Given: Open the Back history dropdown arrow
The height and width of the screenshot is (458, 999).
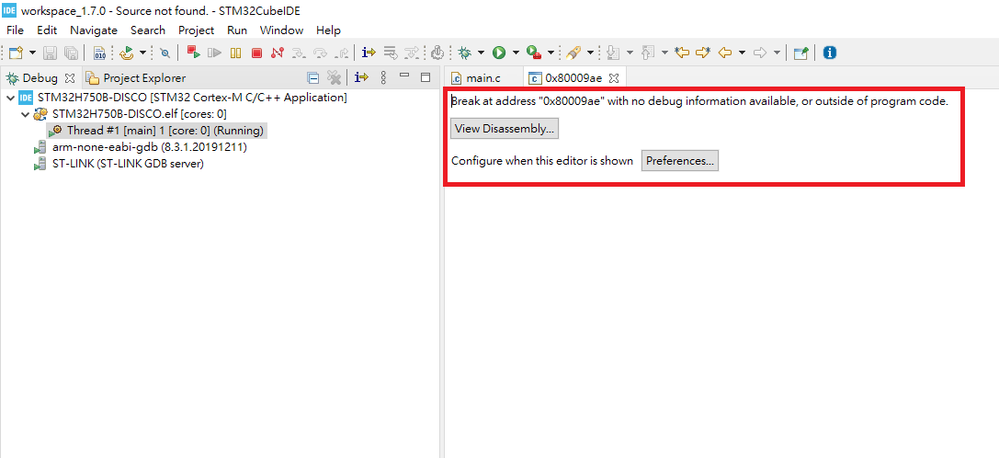Looking at the screenshot, I should pos(742,53).
